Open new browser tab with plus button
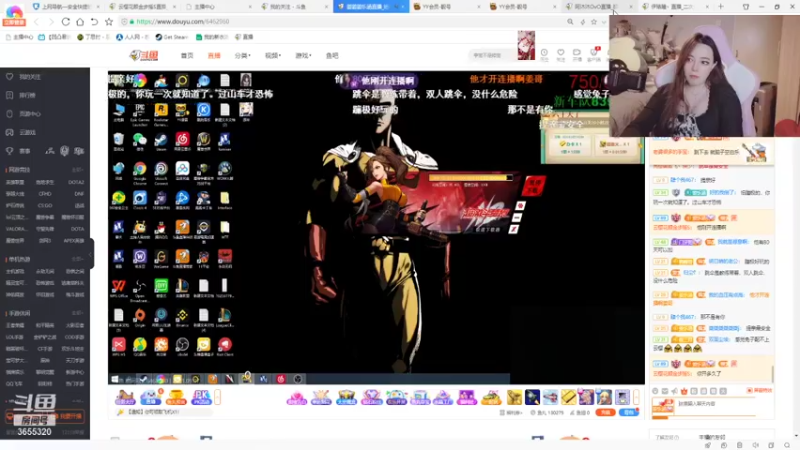The height and width of the screenshot is (450, 800). tap(720, 7)
